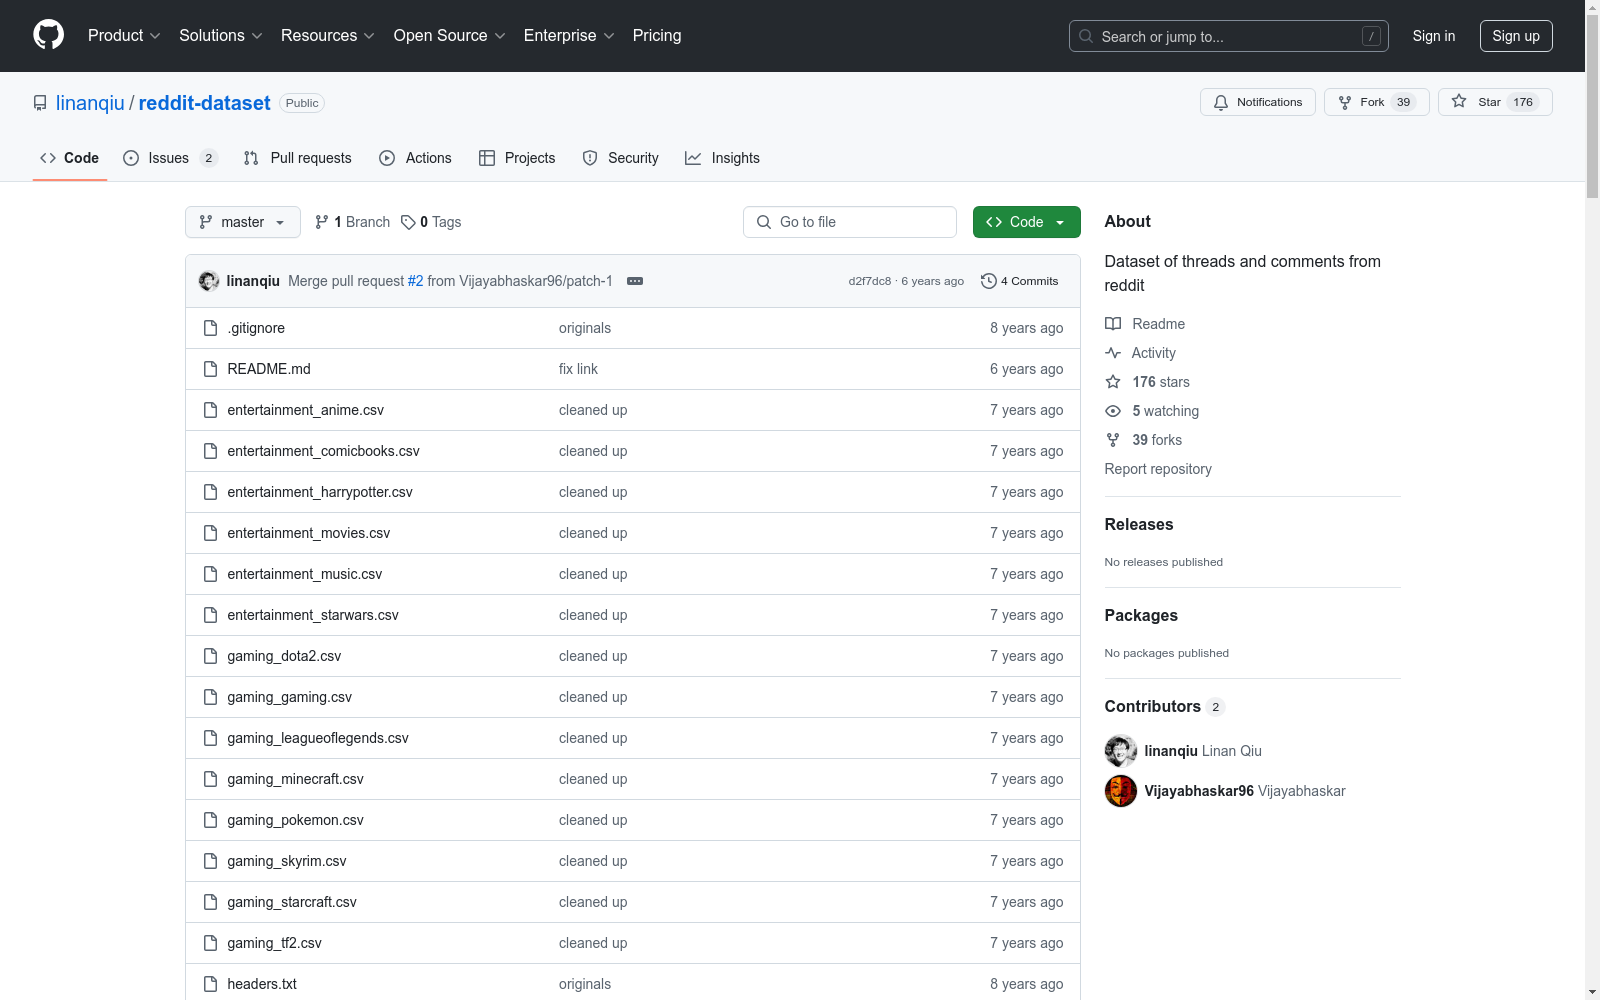Switch to the Issues tab
1600x1000 pixels.
pyautogui.click(x=170, y=158)
